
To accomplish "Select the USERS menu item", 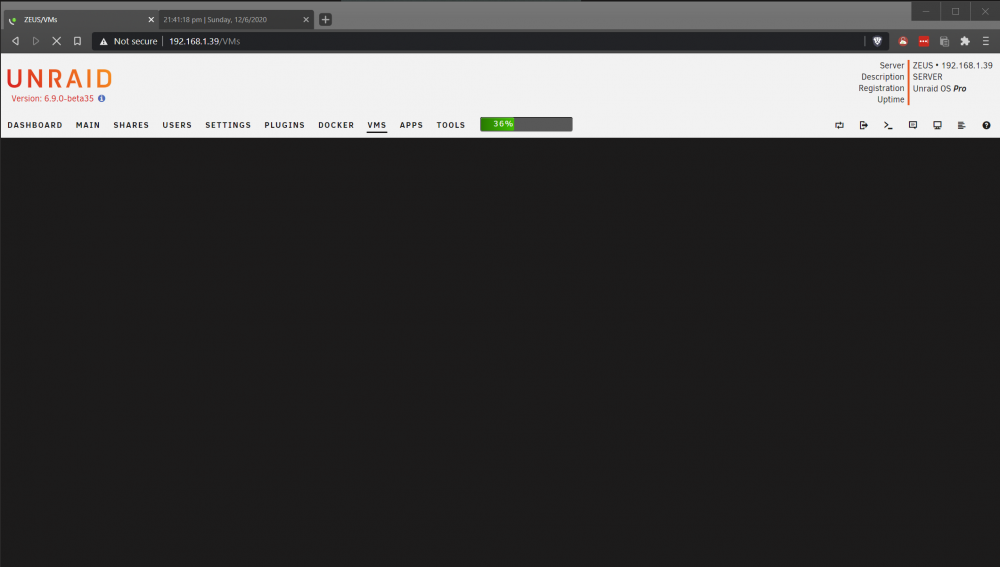I will coord(177,125).
